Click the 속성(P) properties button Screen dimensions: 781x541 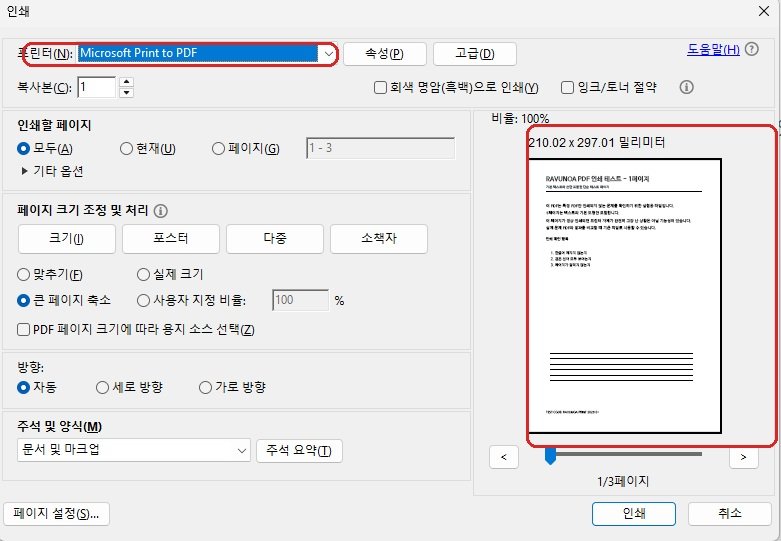pos(385,53)
